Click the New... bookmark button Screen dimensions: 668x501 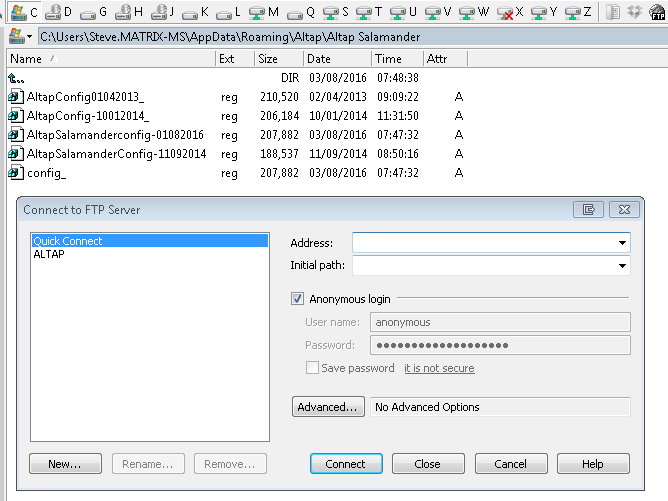click(x=66, y=464)
